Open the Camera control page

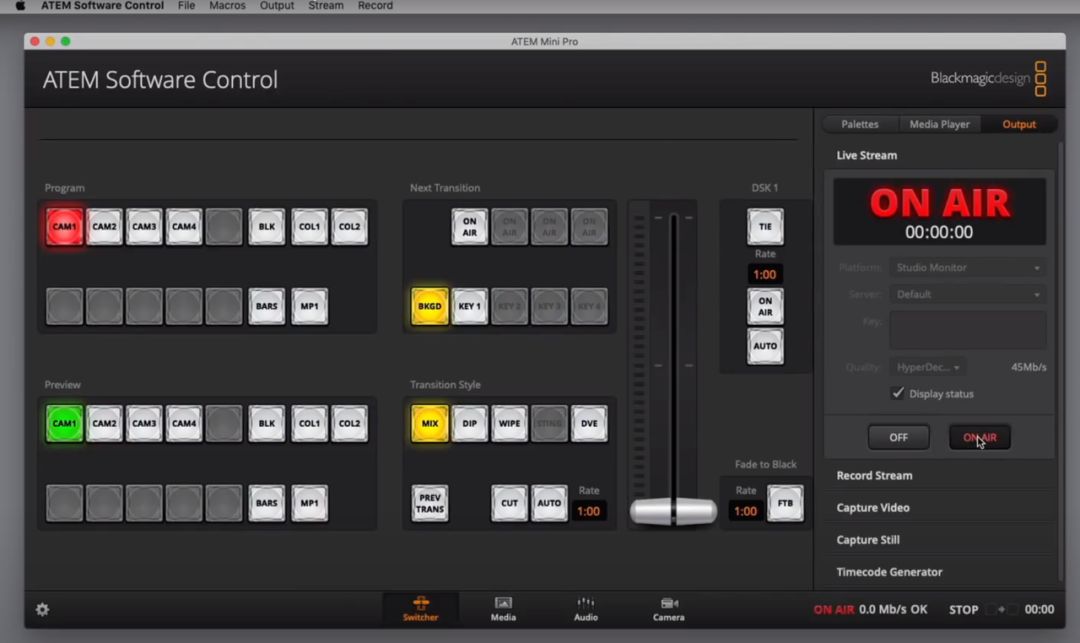[668, 609]
